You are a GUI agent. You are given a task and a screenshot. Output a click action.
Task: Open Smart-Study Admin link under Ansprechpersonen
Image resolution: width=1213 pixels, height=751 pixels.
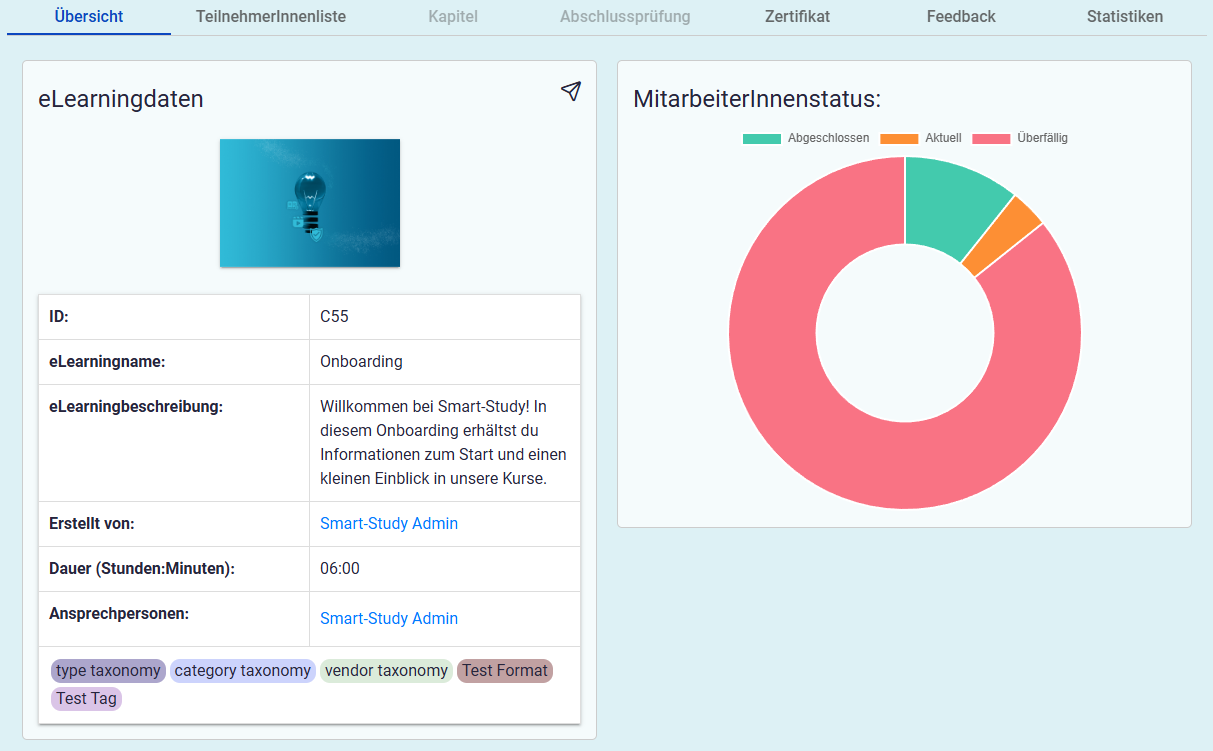[389, 619]
